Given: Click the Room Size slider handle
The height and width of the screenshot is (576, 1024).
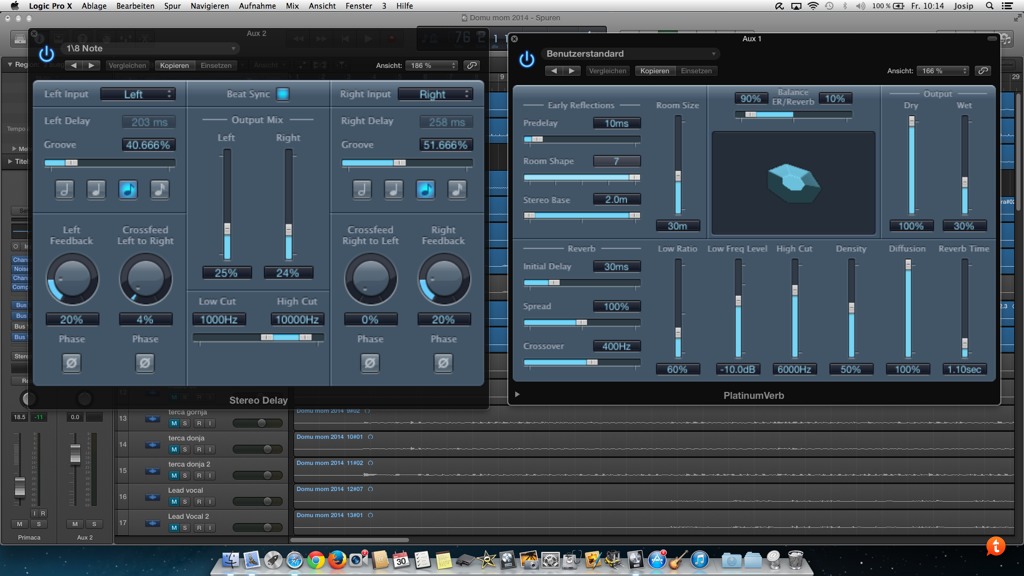Looking at the screenshot, I should (x=678, y=176).
